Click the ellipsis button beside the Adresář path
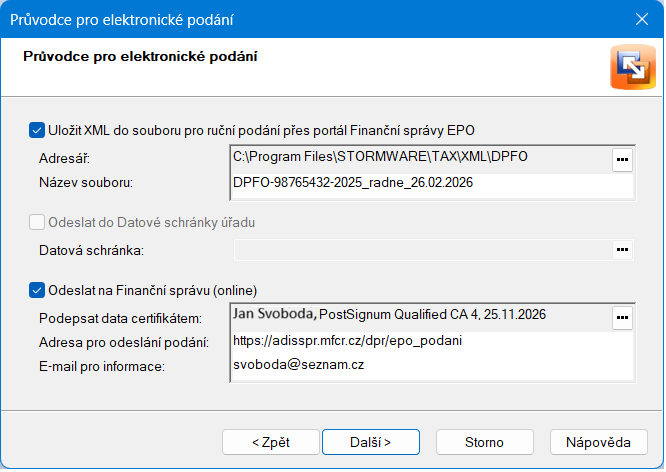Screen dimensions: 666x472 [622, 159]
